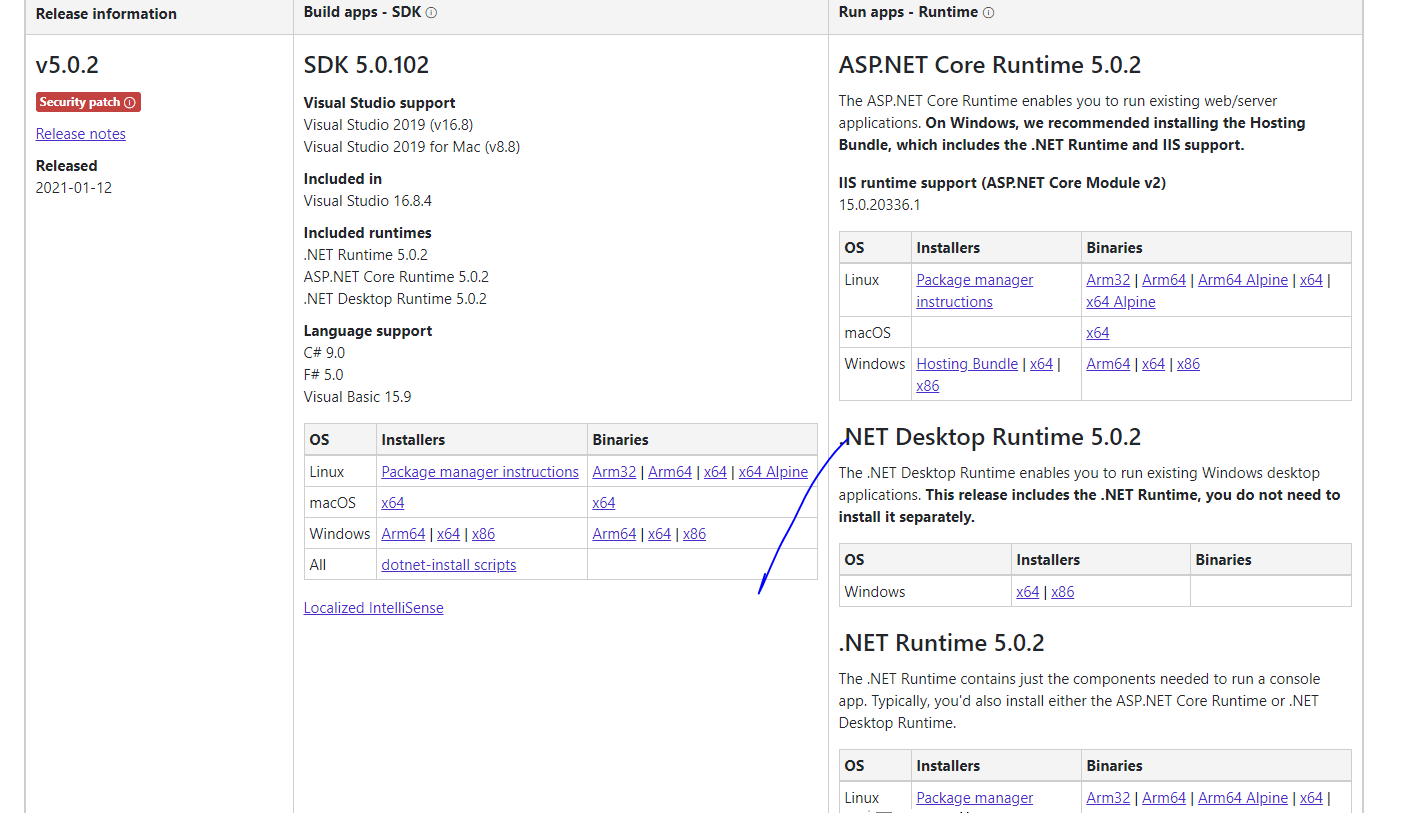Click the .NET Runtime 5.0.2 section heading
The image size is (1409, 813).
942,643
